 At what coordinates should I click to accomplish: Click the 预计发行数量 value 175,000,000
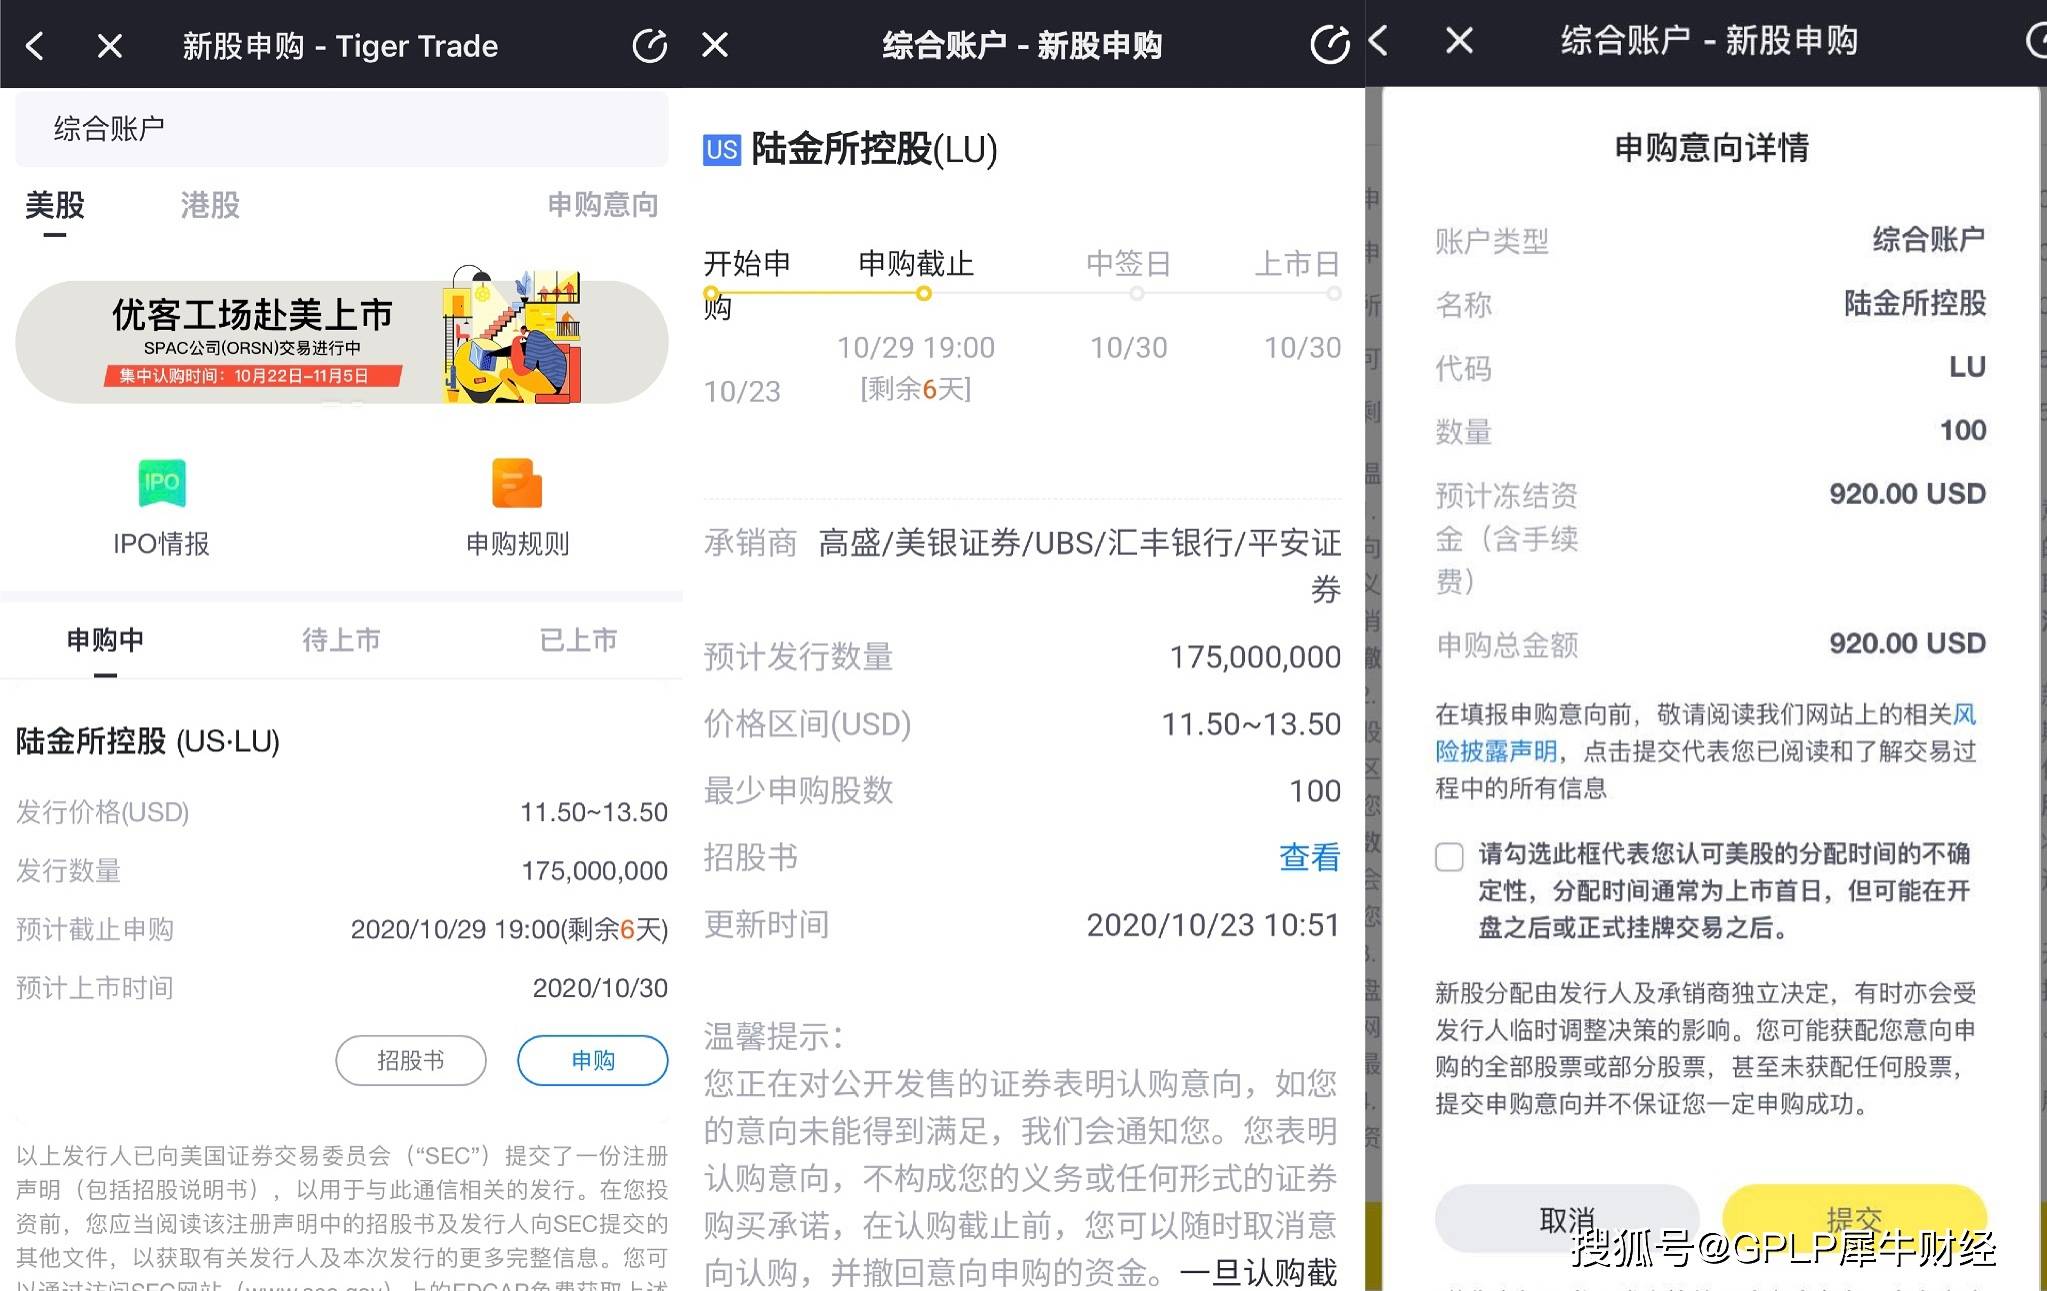click(x=1255, y=657)
